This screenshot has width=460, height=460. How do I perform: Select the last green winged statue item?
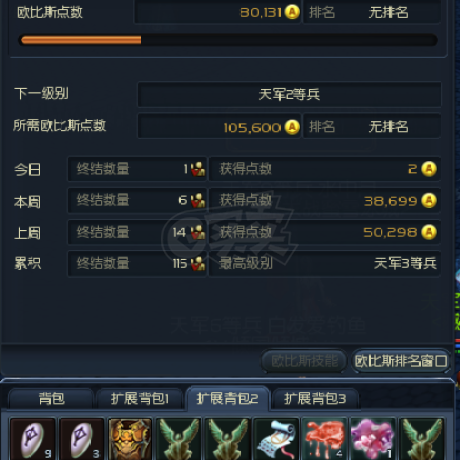coord(422,439)
